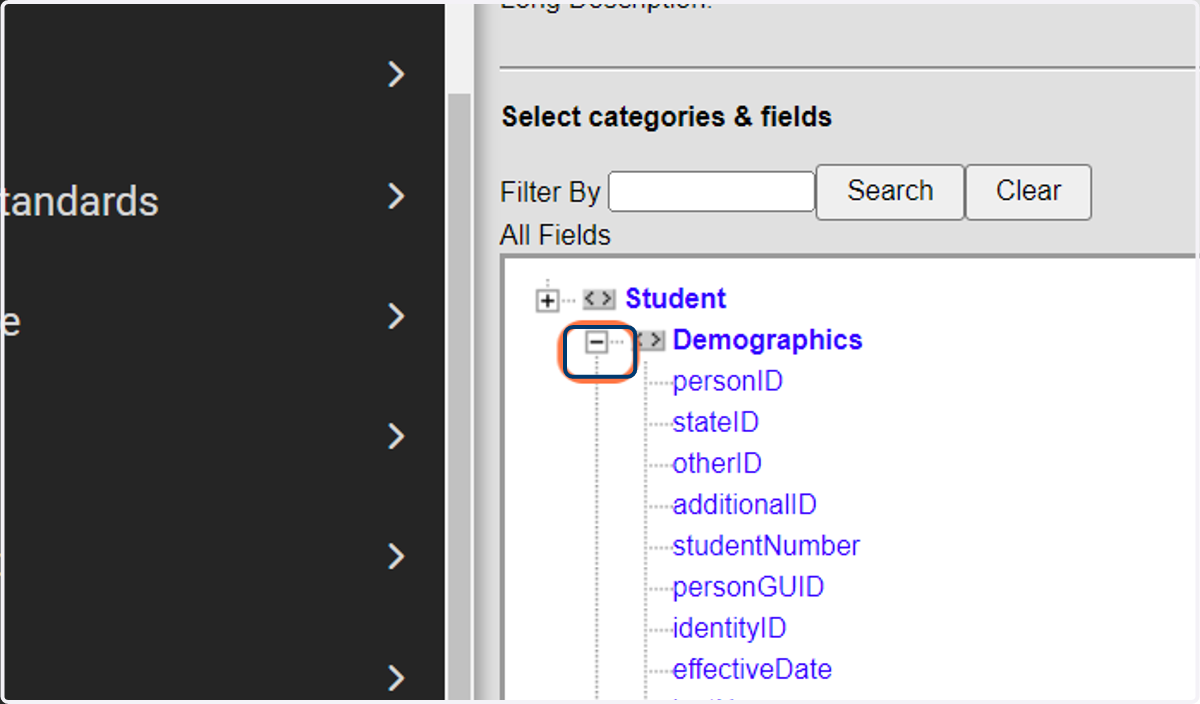Add the personID field

point(728,381)
